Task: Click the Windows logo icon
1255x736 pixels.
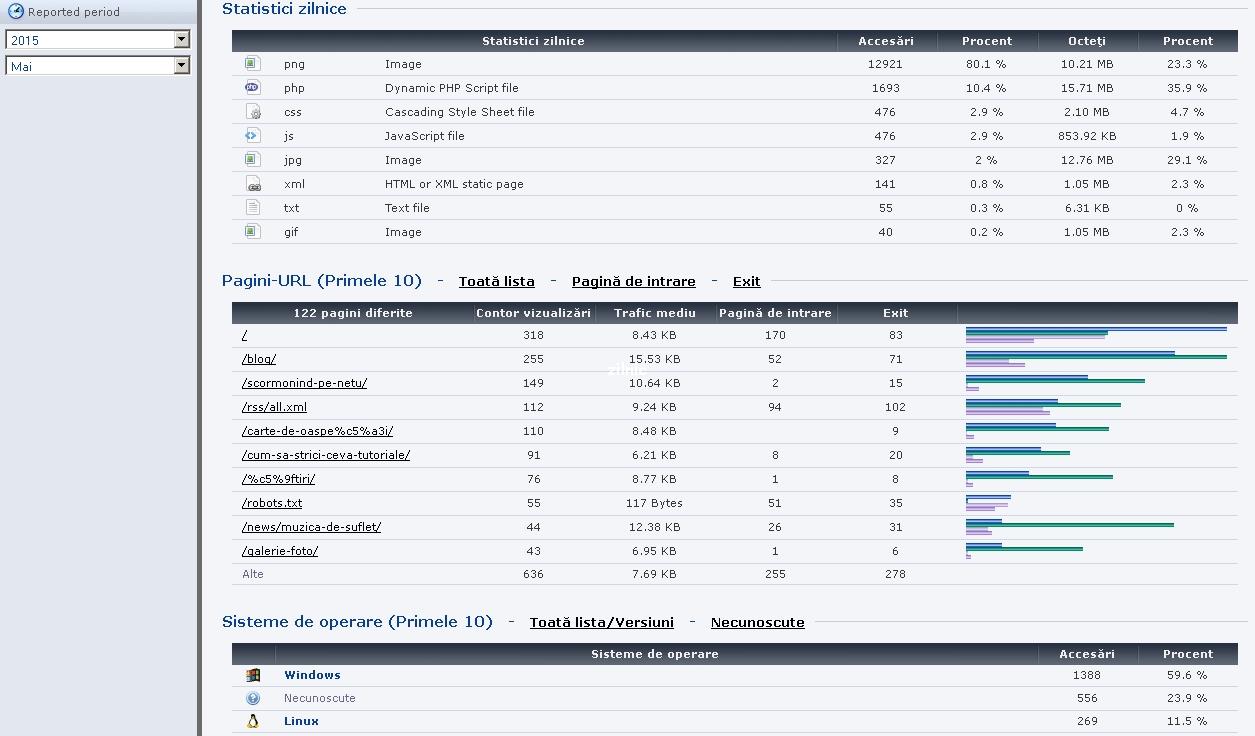Action: (x=253, y=675)
